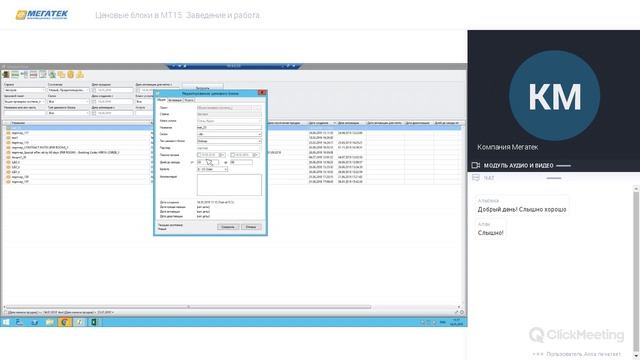The height and width of the screenshot is (360, 640).
Task: Click the 'Добрый день! Слышно хорошо' chat message
Action: tap(522, 209)
